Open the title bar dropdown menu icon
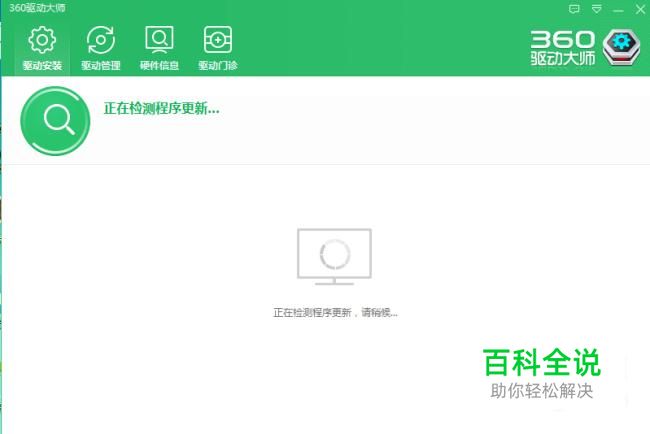This screenshot has height=434, width=650. pyautogui.click(x=597, y=9)
